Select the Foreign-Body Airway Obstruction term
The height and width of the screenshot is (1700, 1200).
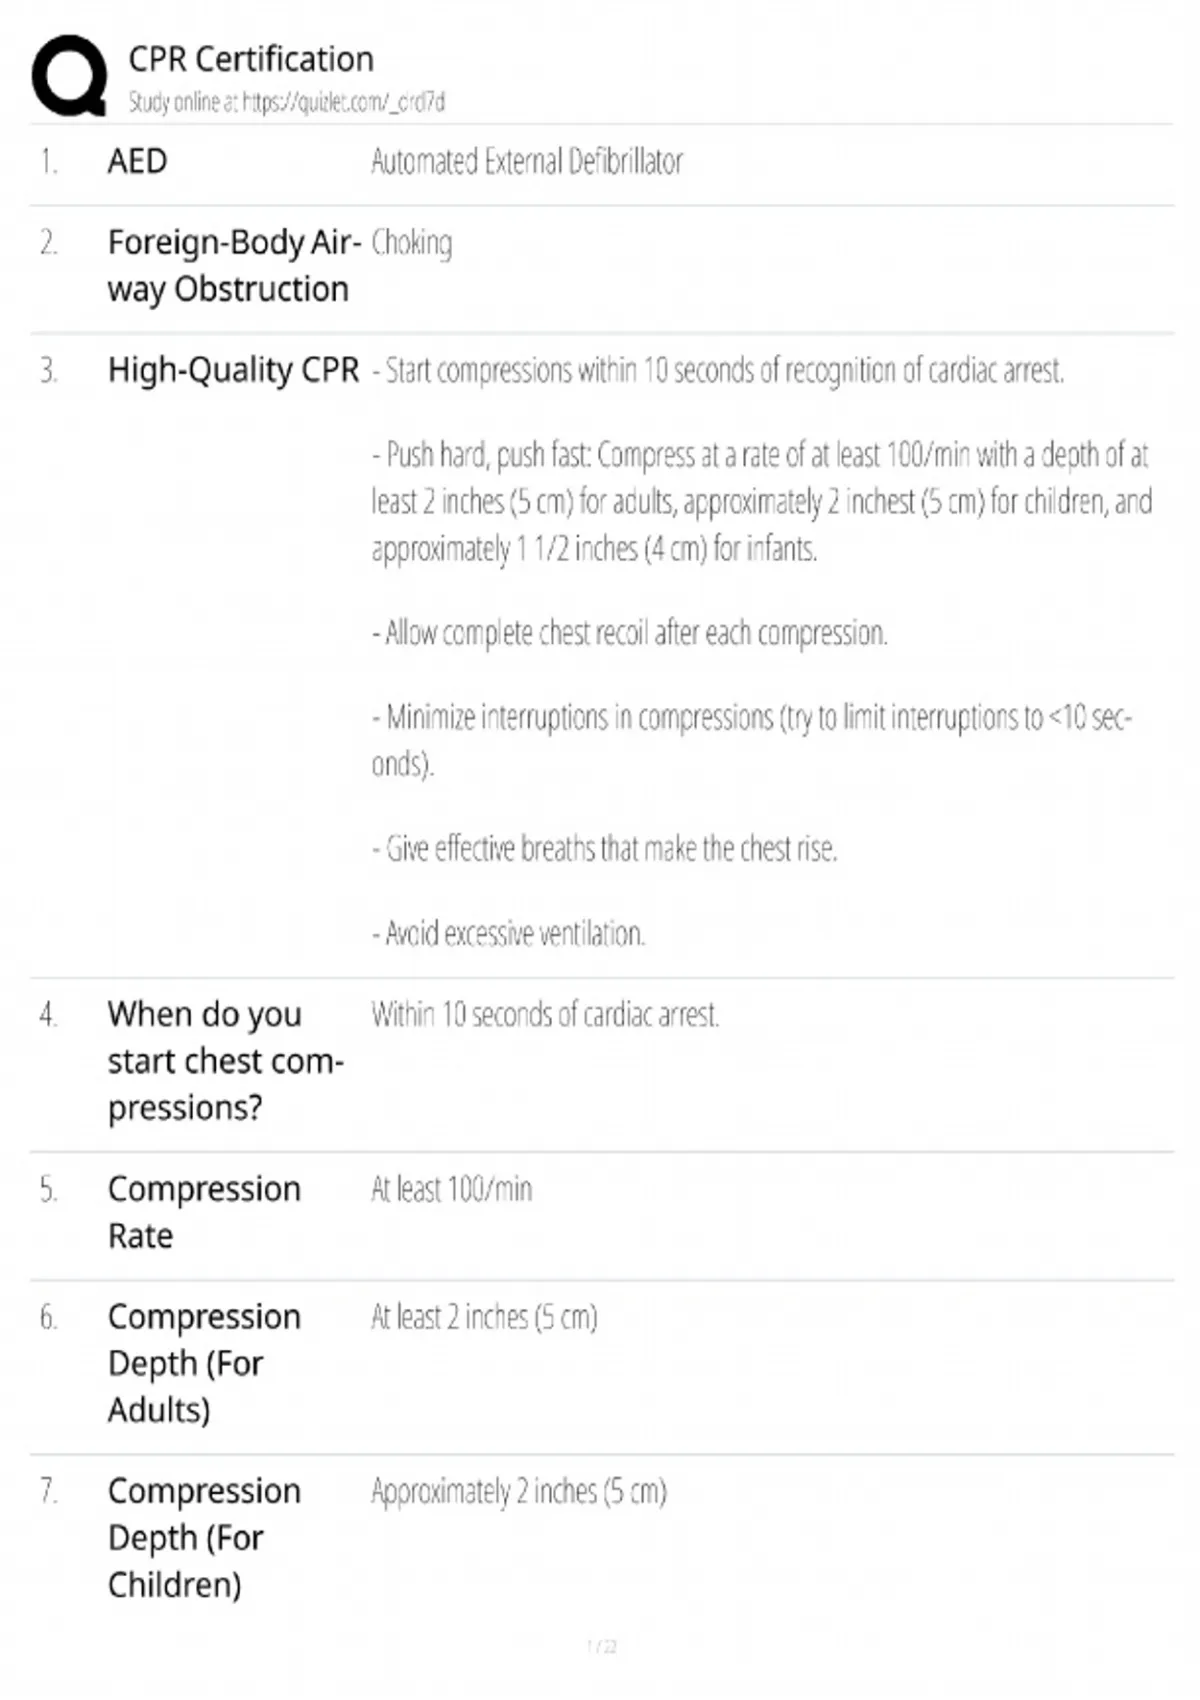pyautogui.click(x=233, y=266)
